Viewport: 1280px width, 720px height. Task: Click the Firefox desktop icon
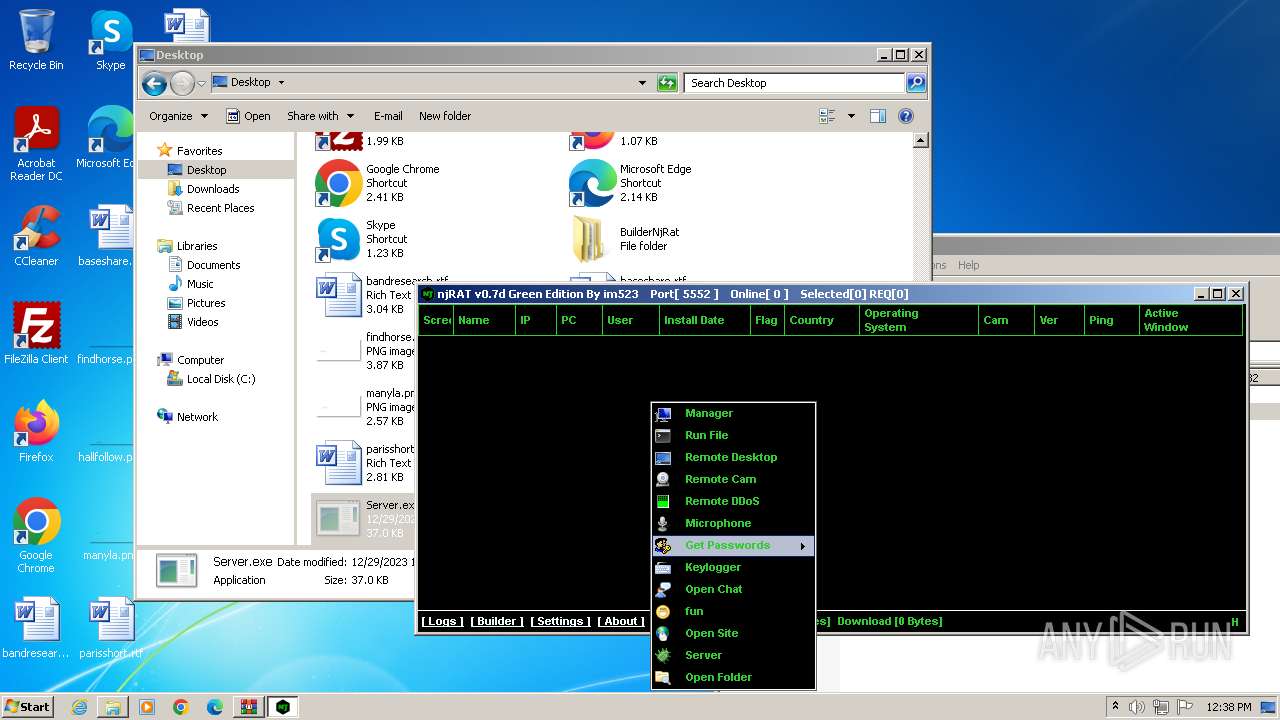36,431
